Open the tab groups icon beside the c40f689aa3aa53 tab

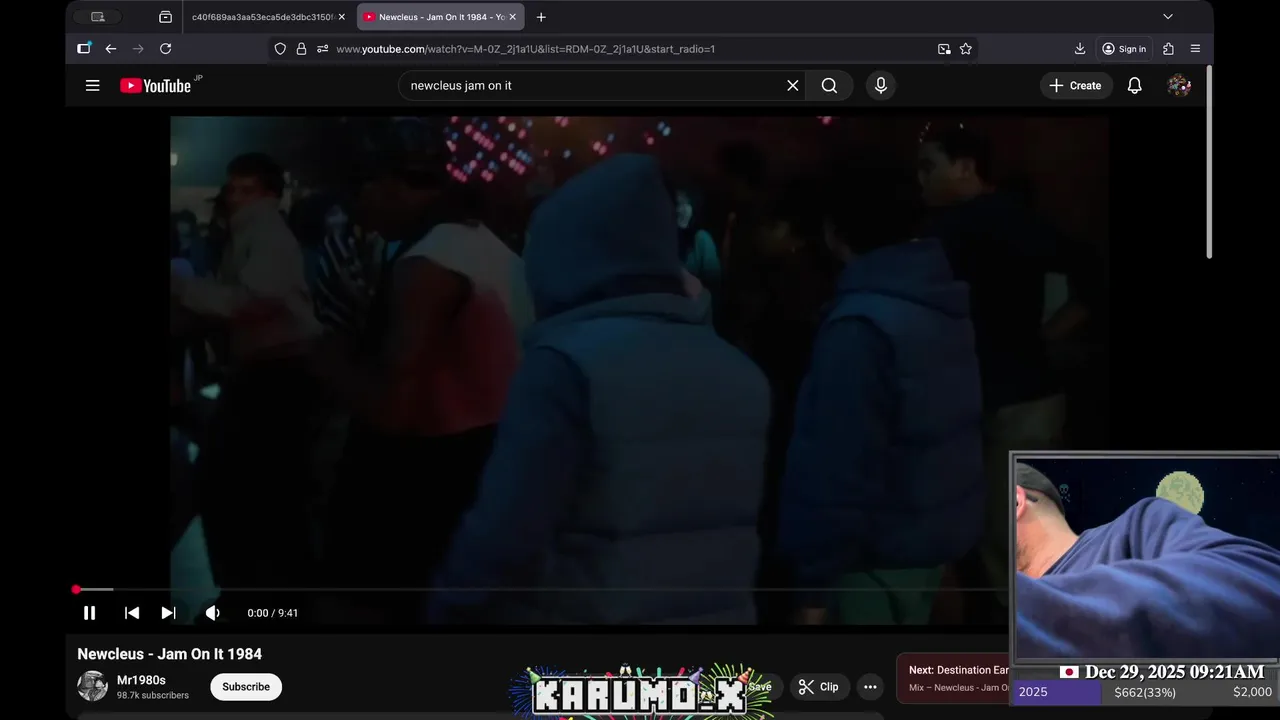click(x=165, y=17)
